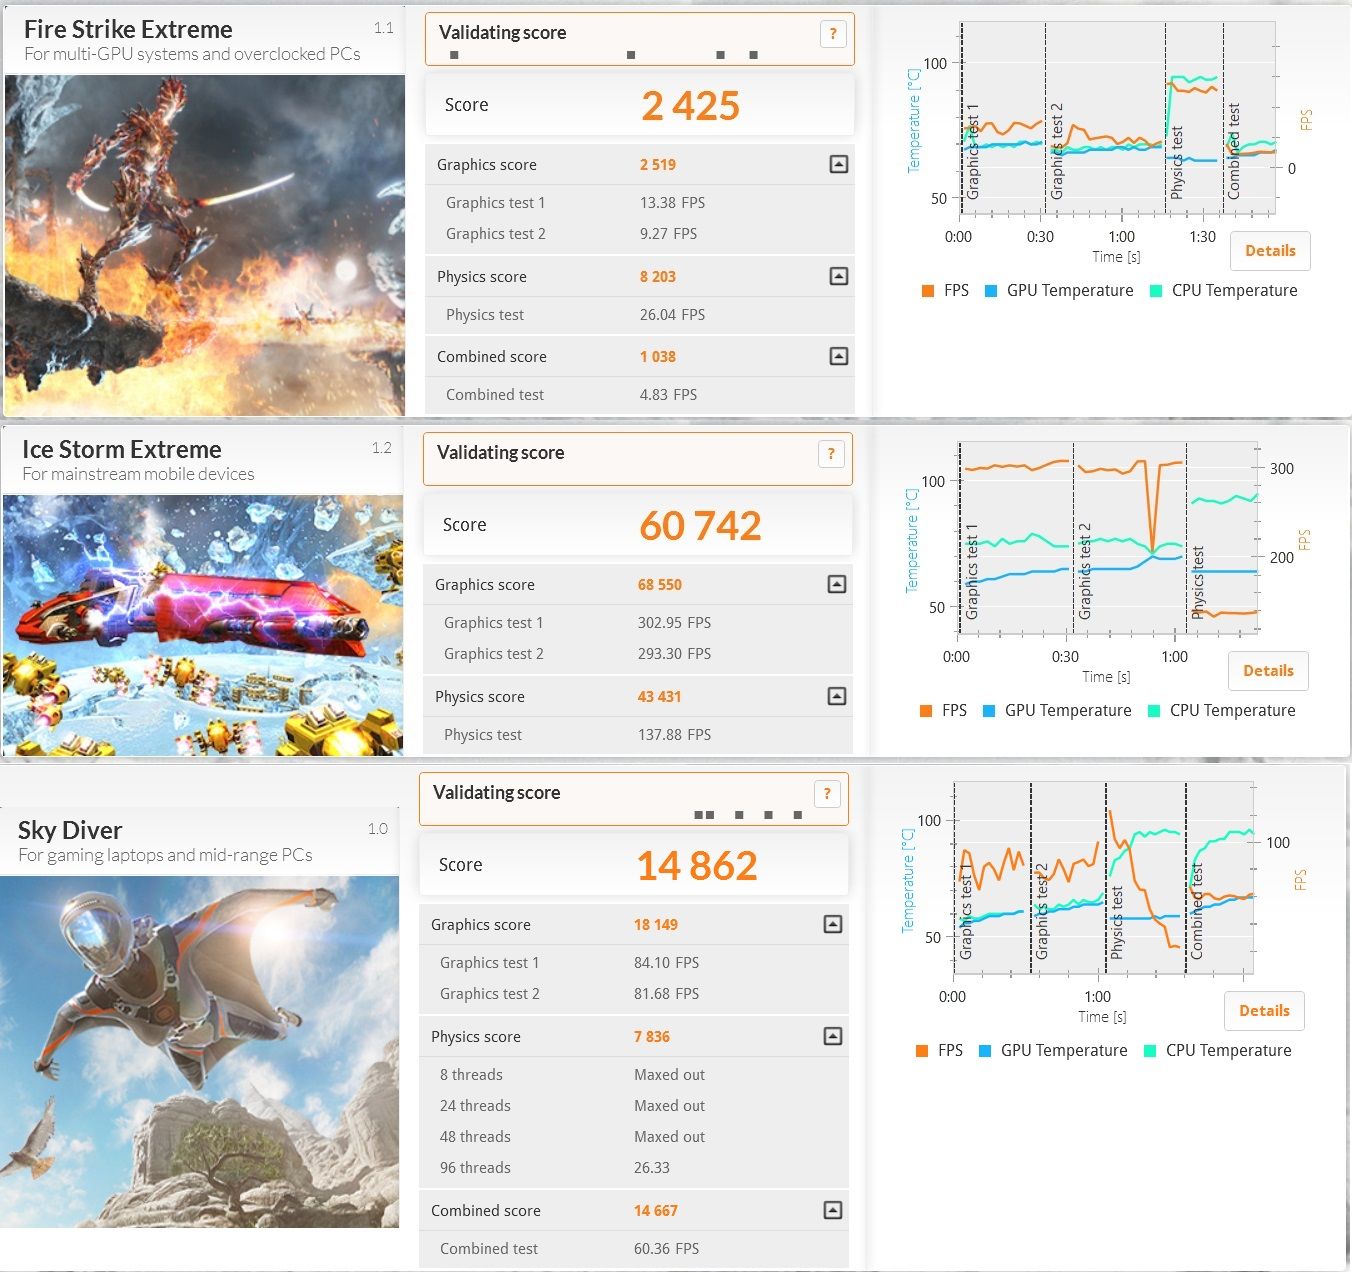Collapse Fire Strike Extreme Combined score section
The width and height of the screenshot is (1352, 1272).
point(839,357)
